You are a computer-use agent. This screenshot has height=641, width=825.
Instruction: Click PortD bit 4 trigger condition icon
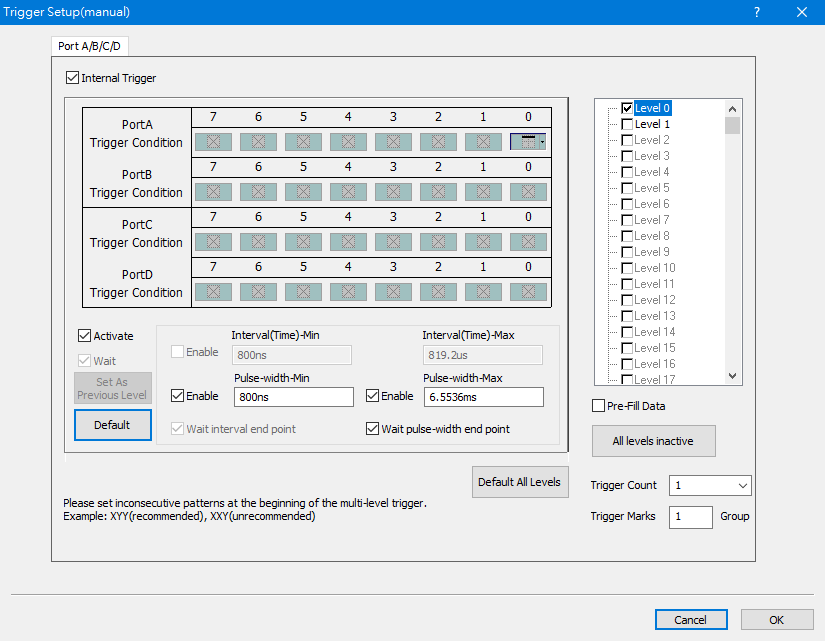(x=348, y=292)
